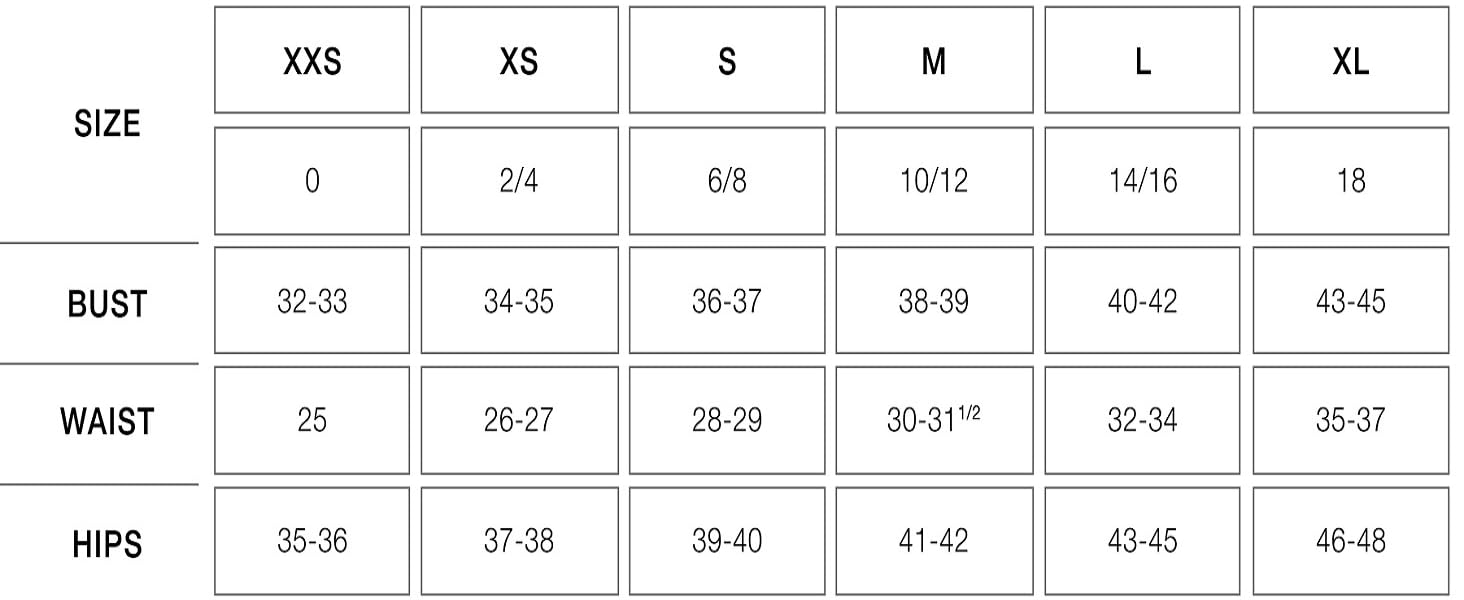Select waist measurement 30-31 1/2 cell
The height and width of the screenshot is (600, 1464).
934,420
